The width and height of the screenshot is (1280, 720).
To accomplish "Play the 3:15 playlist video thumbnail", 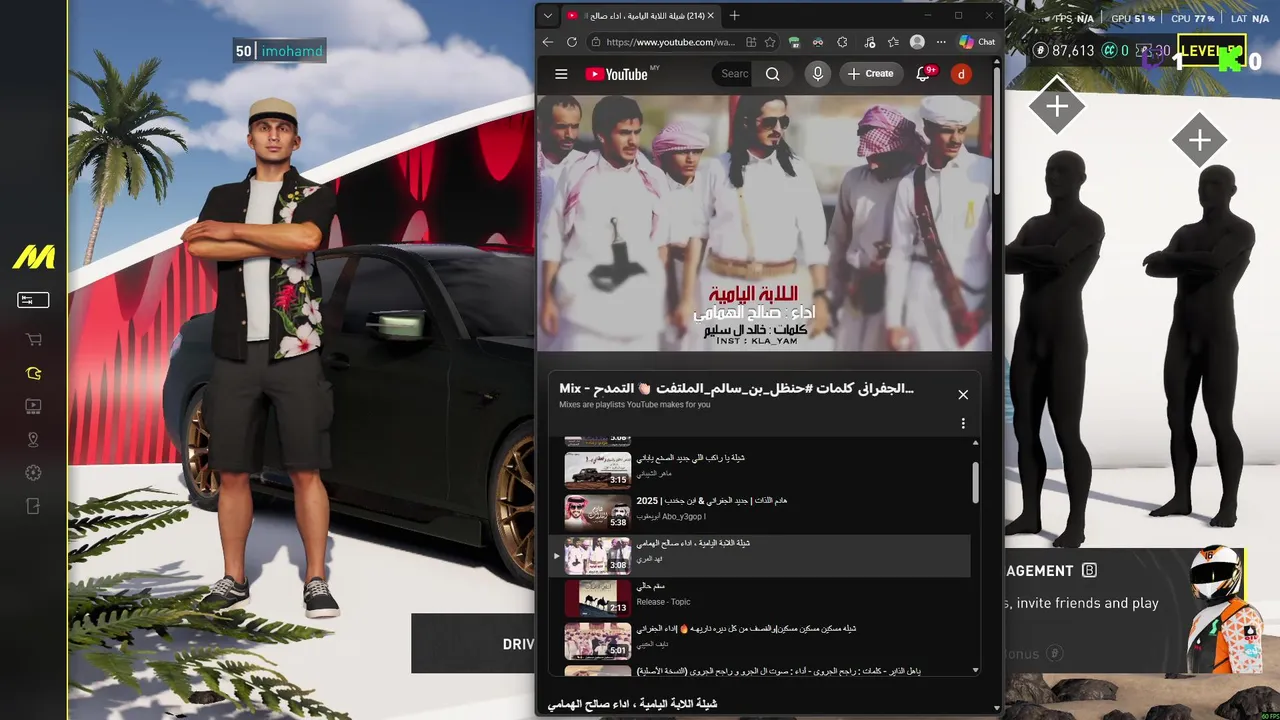I will tap(597, 471).
